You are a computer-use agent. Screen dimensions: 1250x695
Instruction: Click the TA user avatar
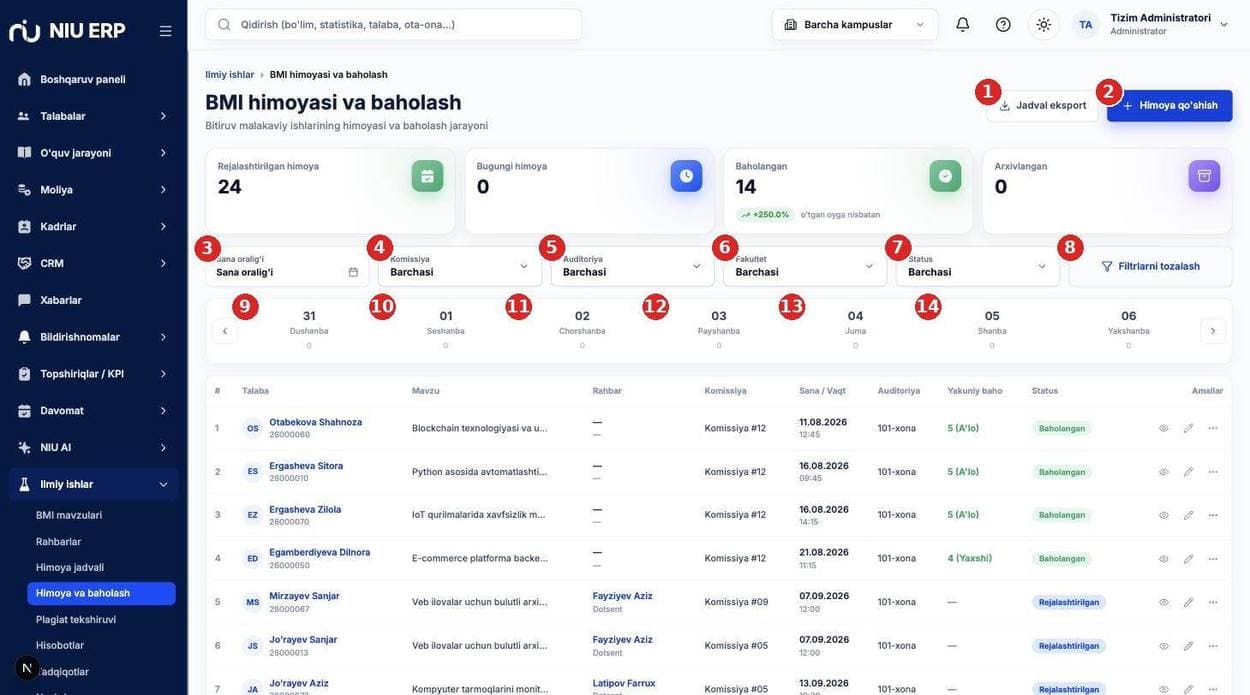(1086, 24)
